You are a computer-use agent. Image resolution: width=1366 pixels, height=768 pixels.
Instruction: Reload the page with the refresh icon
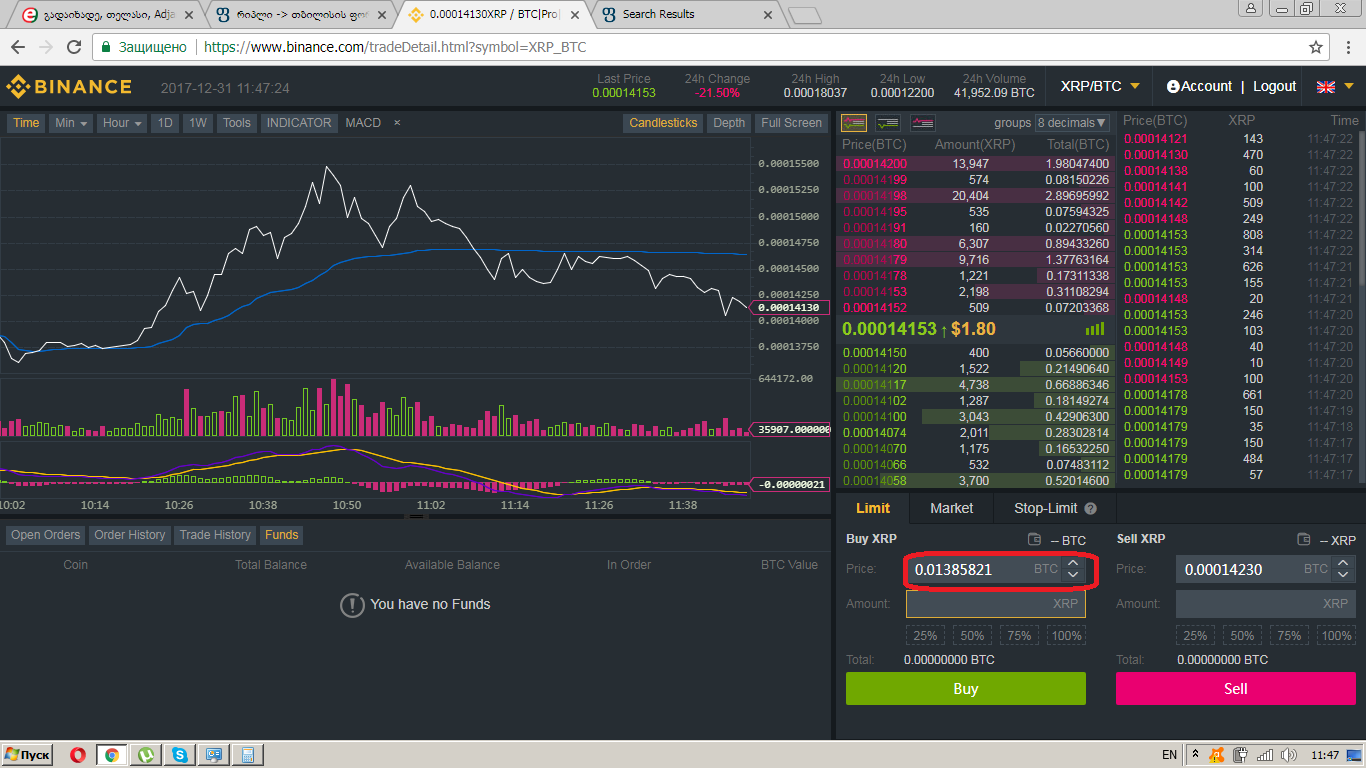(74, 47)
